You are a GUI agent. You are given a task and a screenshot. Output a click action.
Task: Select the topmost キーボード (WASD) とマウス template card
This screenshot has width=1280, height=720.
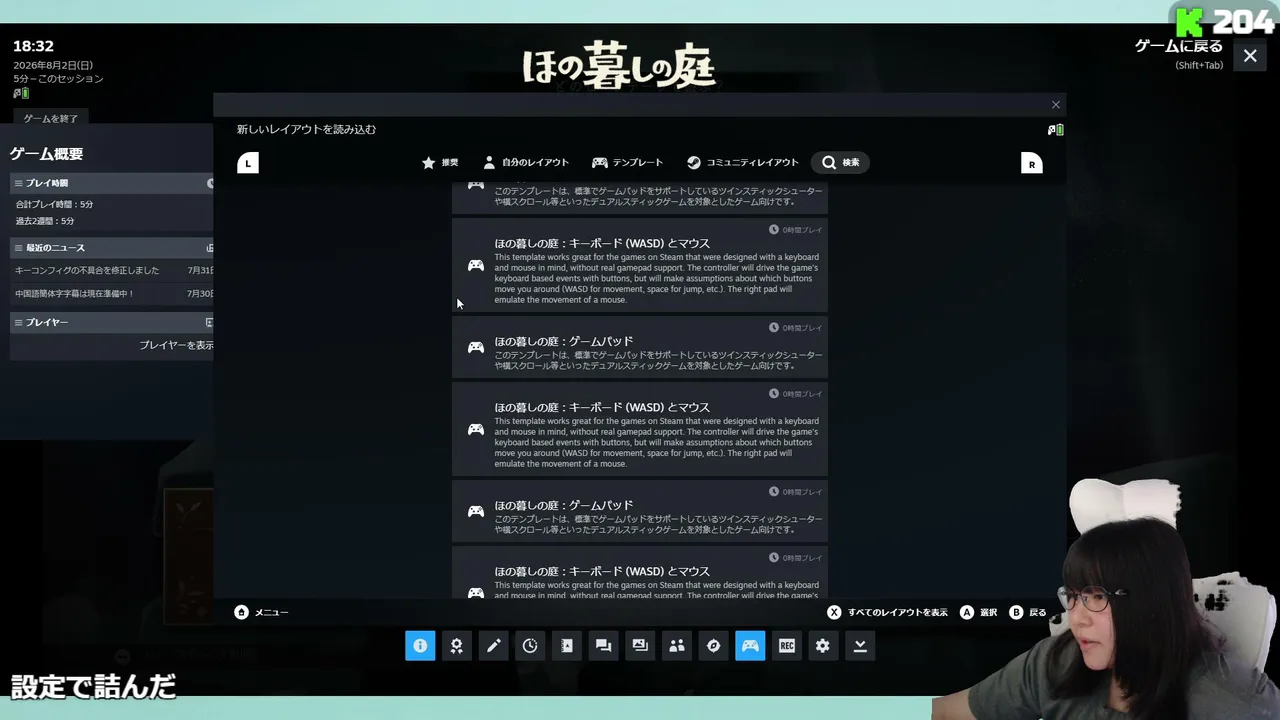click(640, 265)
